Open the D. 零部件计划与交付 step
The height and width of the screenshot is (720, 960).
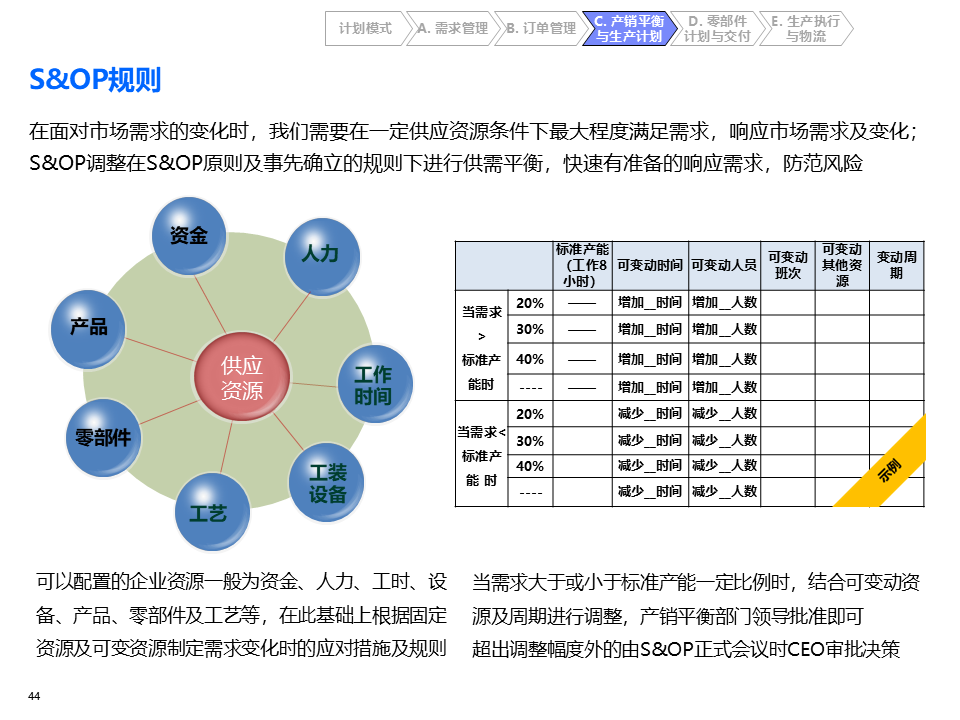click(717, 28)
